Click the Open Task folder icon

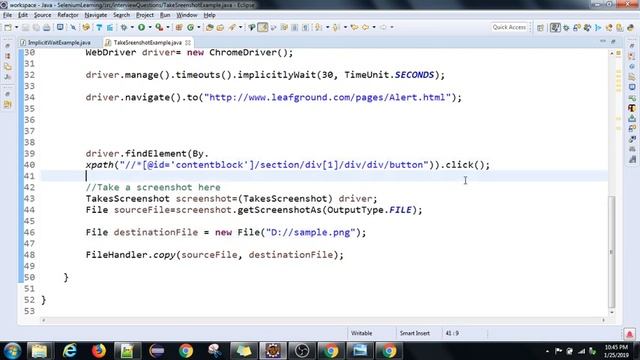coord(220,27)
